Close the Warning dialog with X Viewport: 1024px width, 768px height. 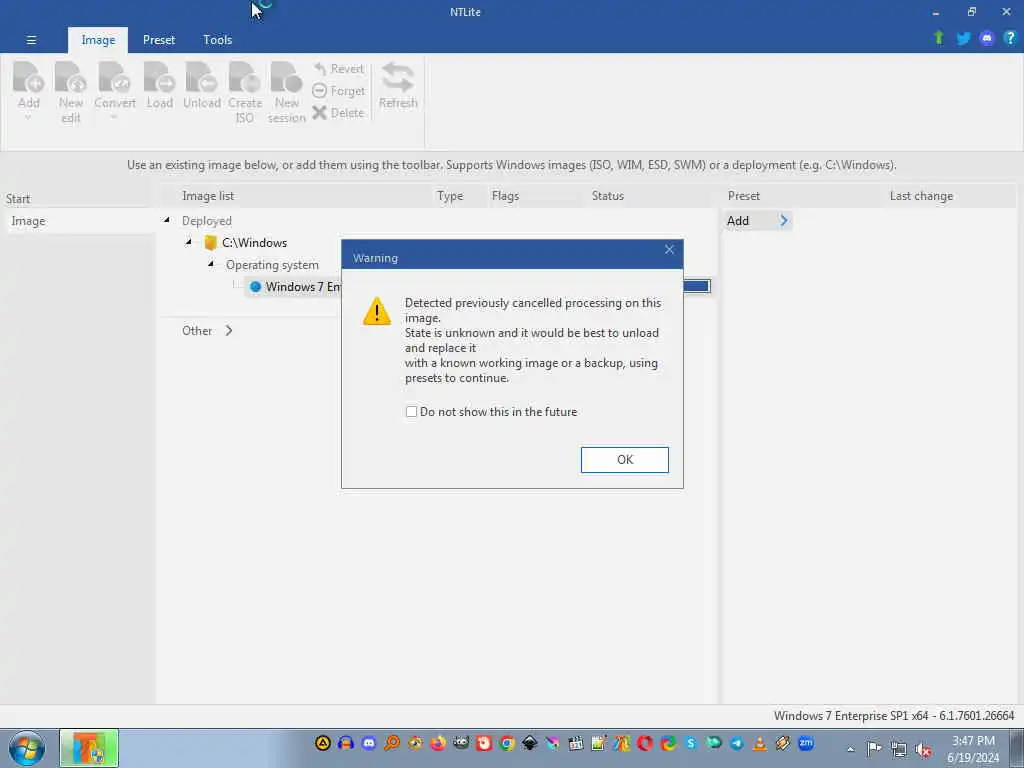[x=669, y=249]
